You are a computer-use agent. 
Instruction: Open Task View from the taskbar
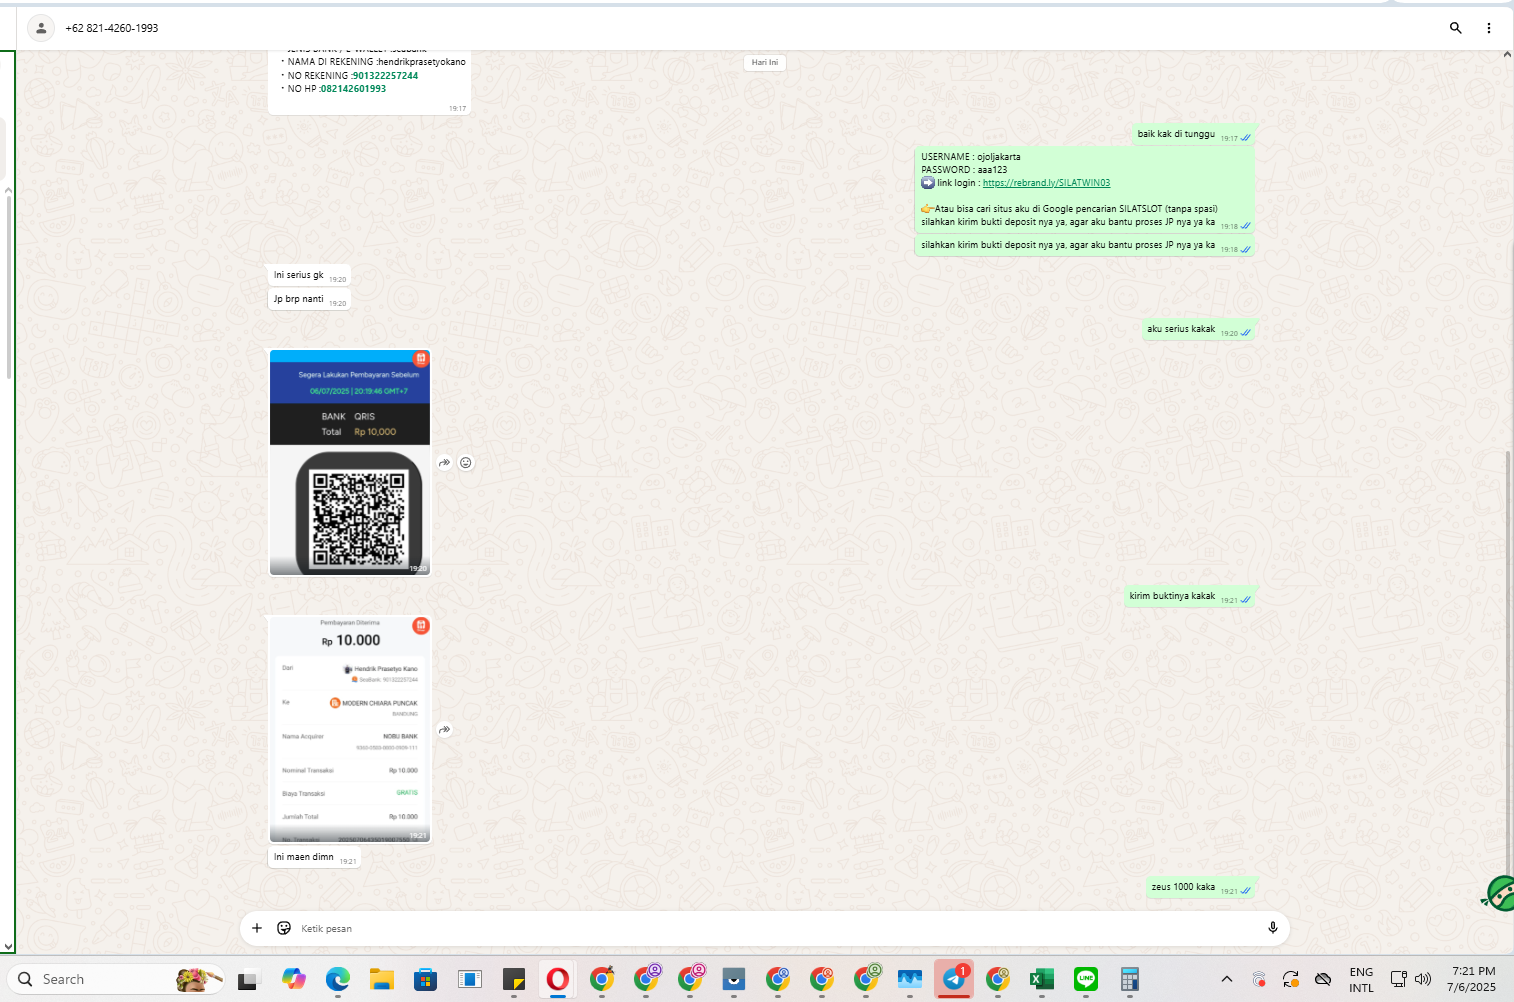249,979
